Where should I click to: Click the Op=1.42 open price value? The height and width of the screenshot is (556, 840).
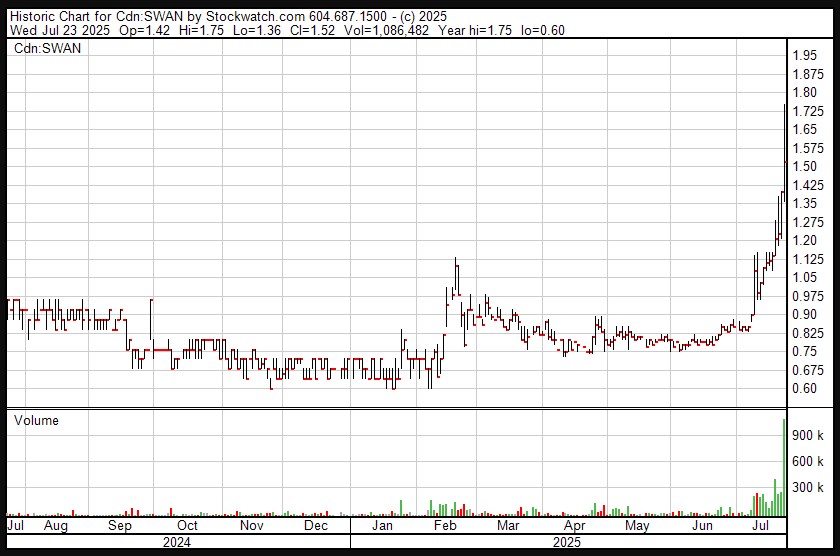coord(145,30)
